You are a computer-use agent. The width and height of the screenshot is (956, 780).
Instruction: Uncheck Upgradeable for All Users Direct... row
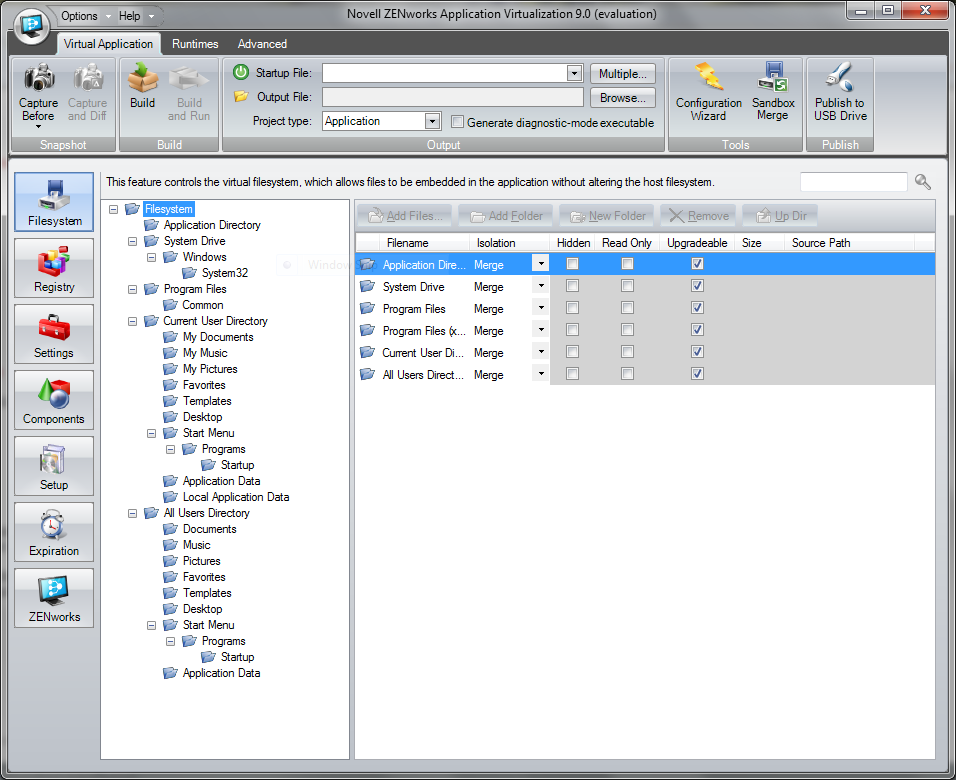click(x=697, y=373)
